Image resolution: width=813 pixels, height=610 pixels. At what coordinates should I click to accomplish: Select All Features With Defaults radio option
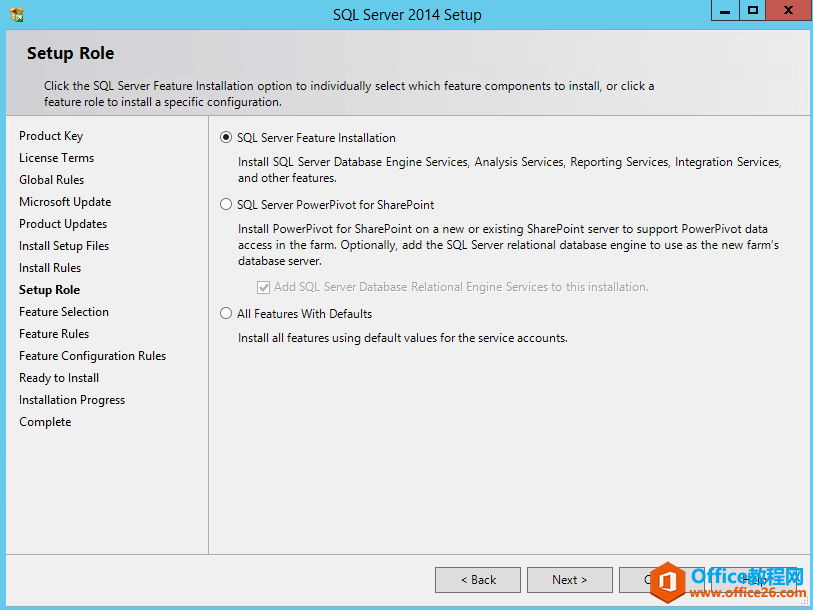tap(226, 313)
